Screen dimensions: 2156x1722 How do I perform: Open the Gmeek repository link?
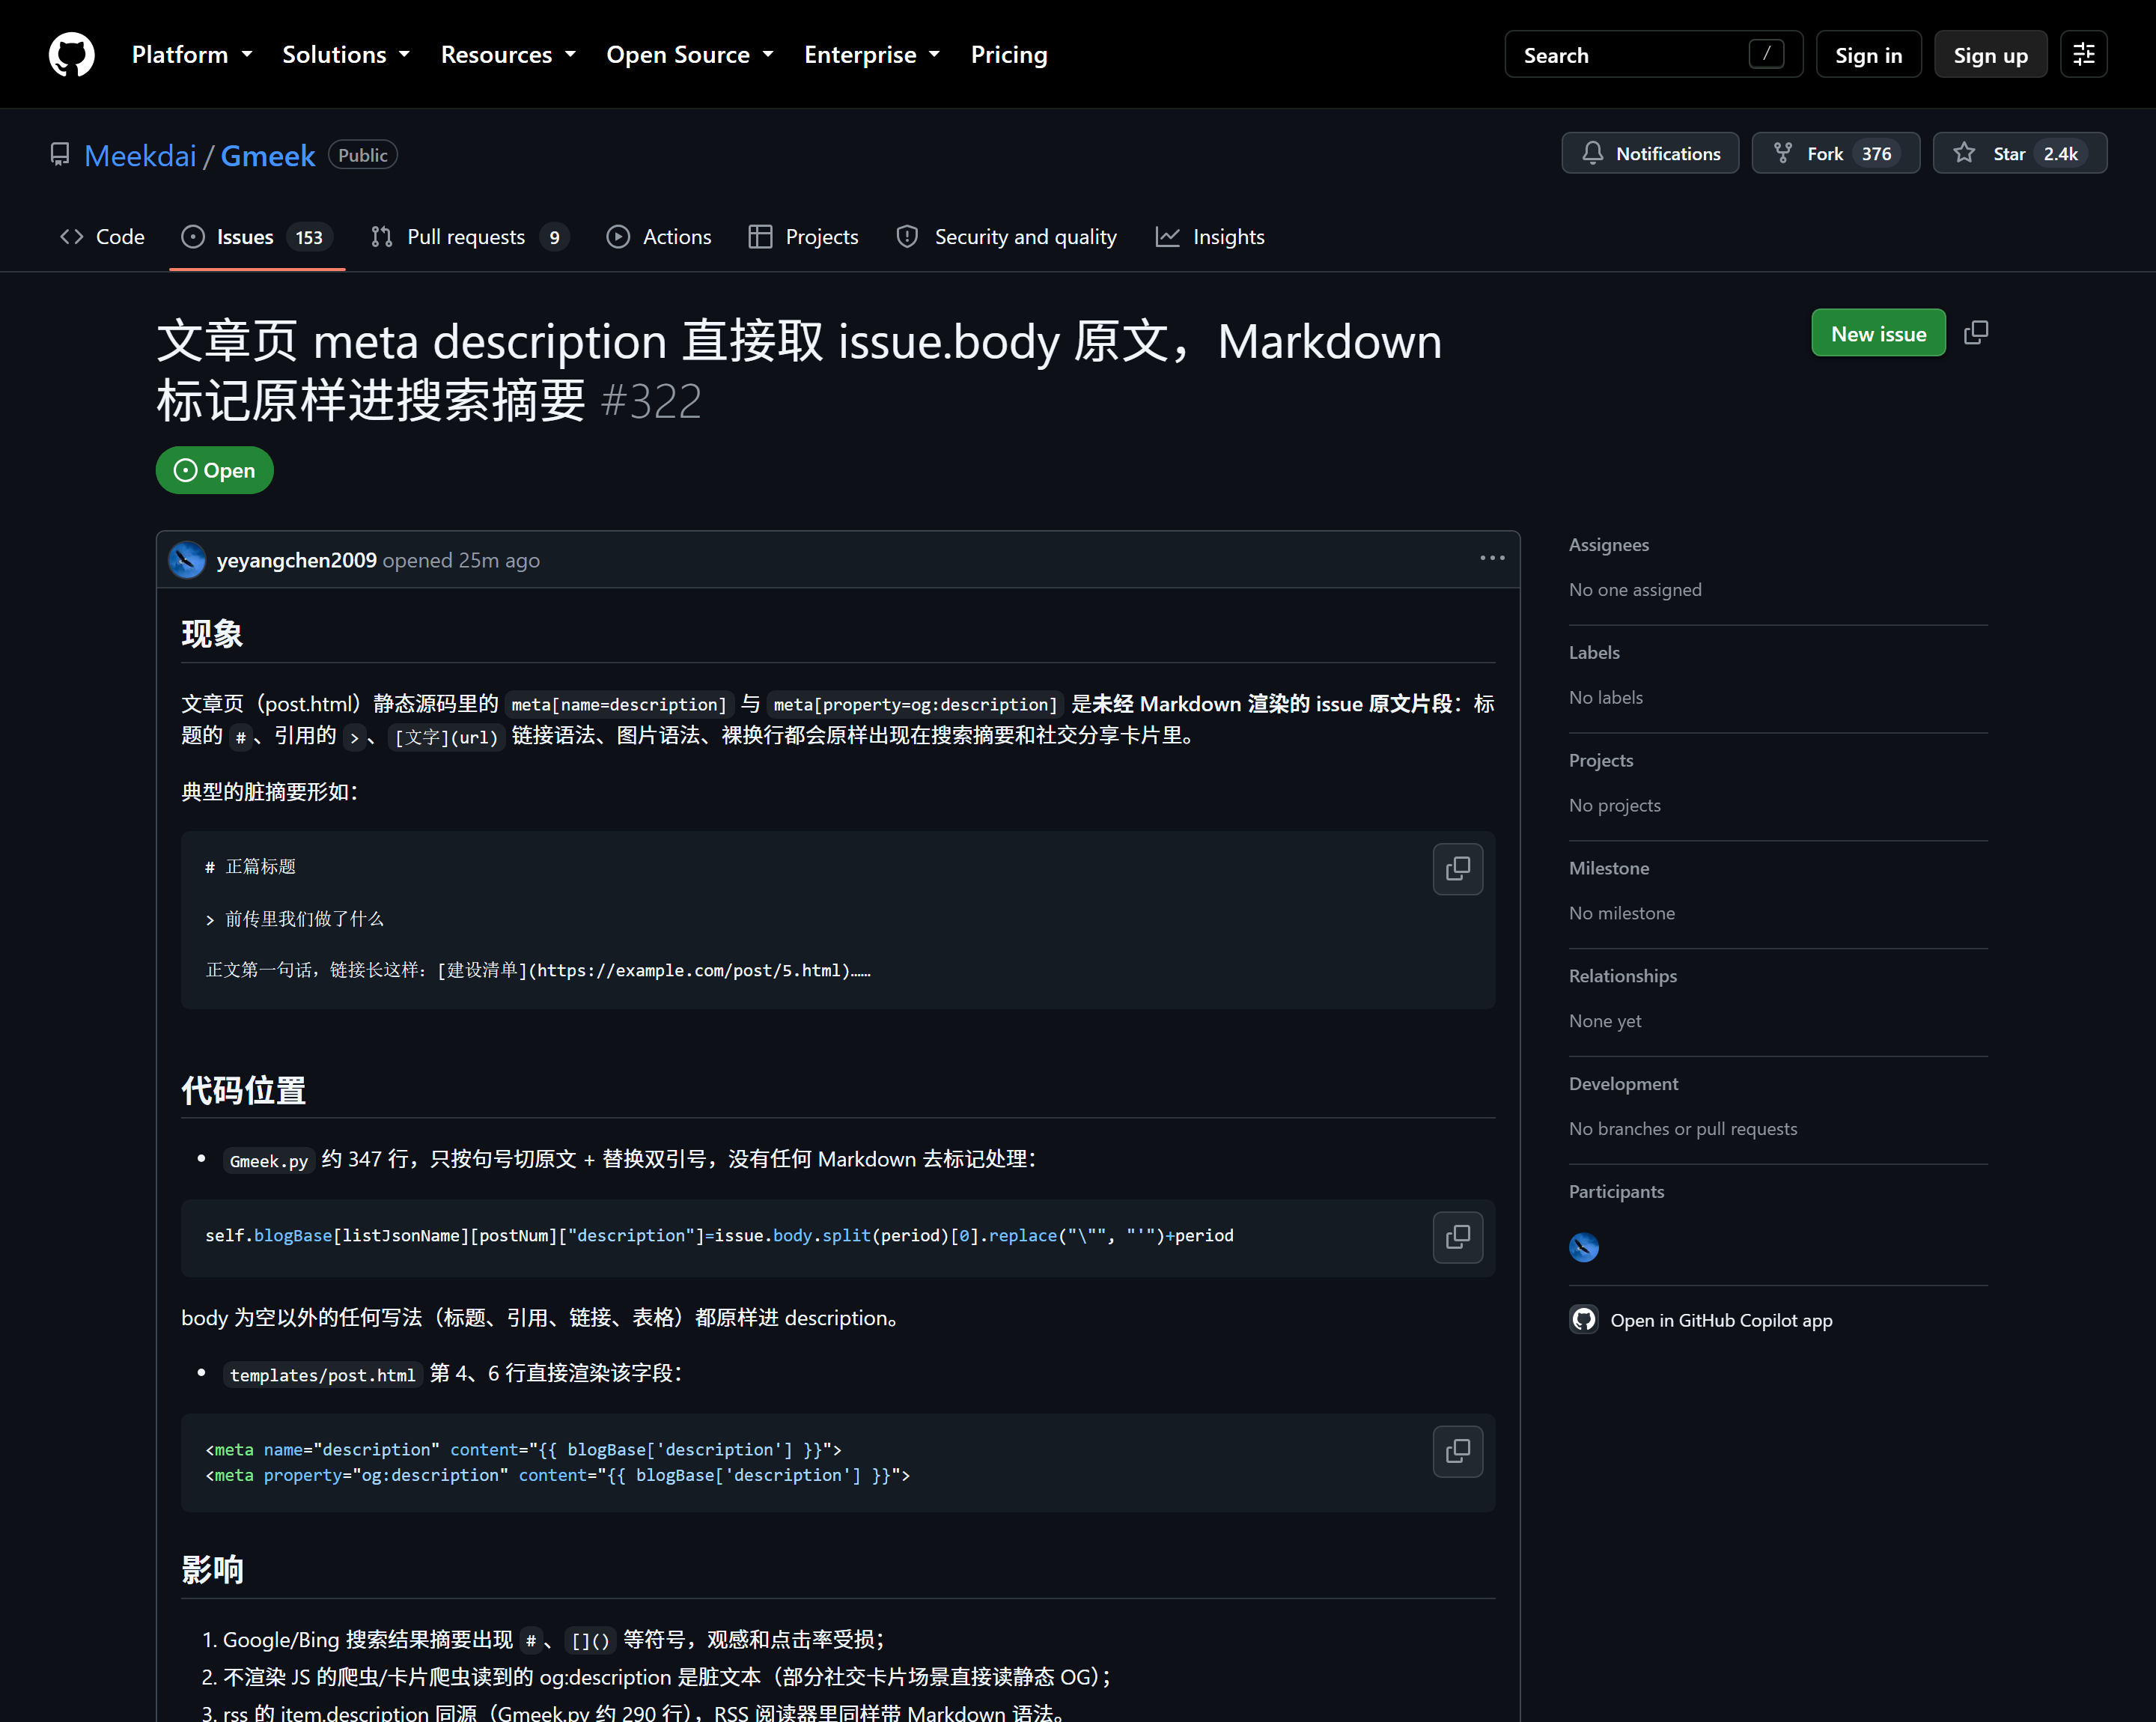268,155
